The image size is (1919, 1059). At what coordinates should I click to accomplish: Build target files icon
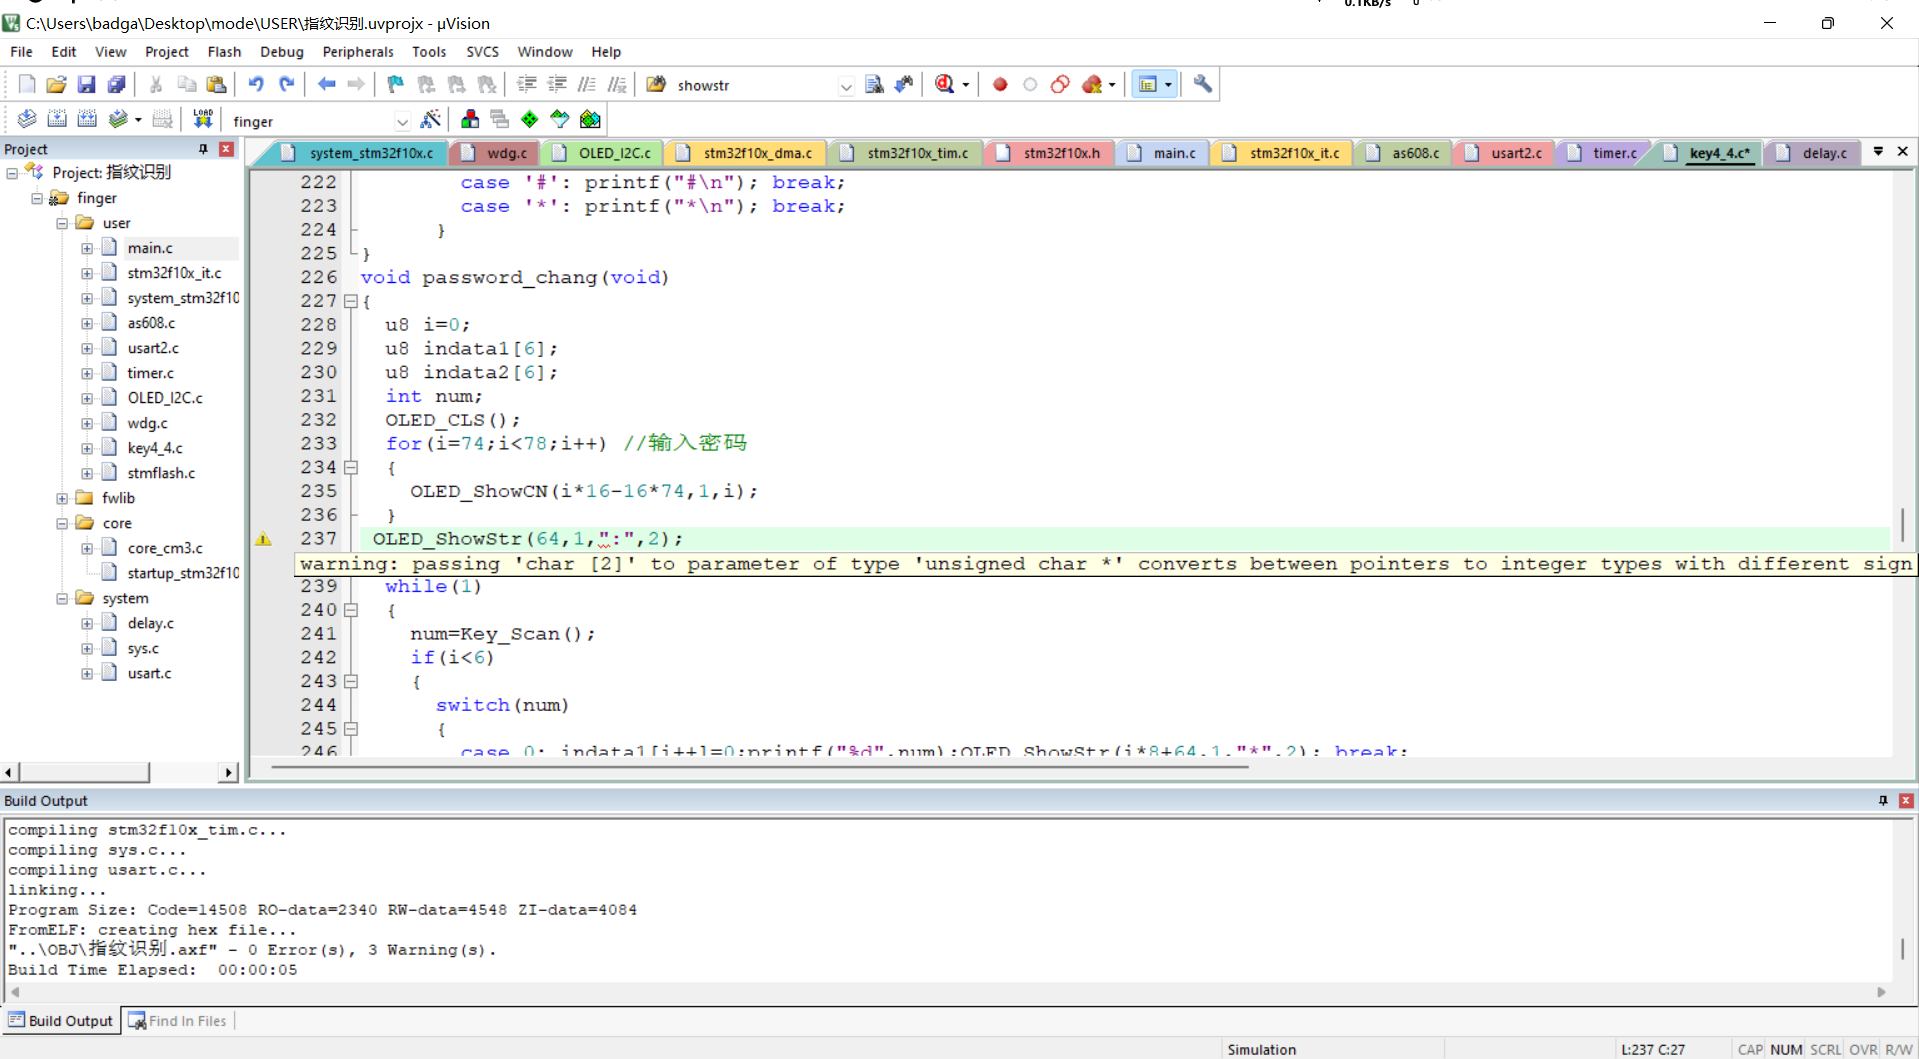click(57, 120)
